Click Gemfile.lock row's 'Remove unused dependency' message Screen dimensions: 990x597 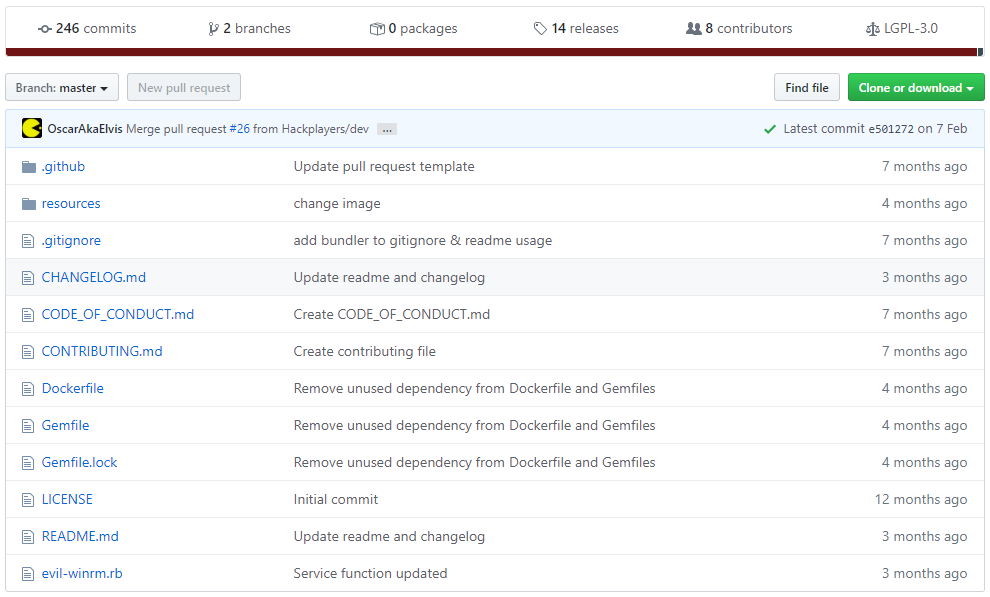(474, 463)
